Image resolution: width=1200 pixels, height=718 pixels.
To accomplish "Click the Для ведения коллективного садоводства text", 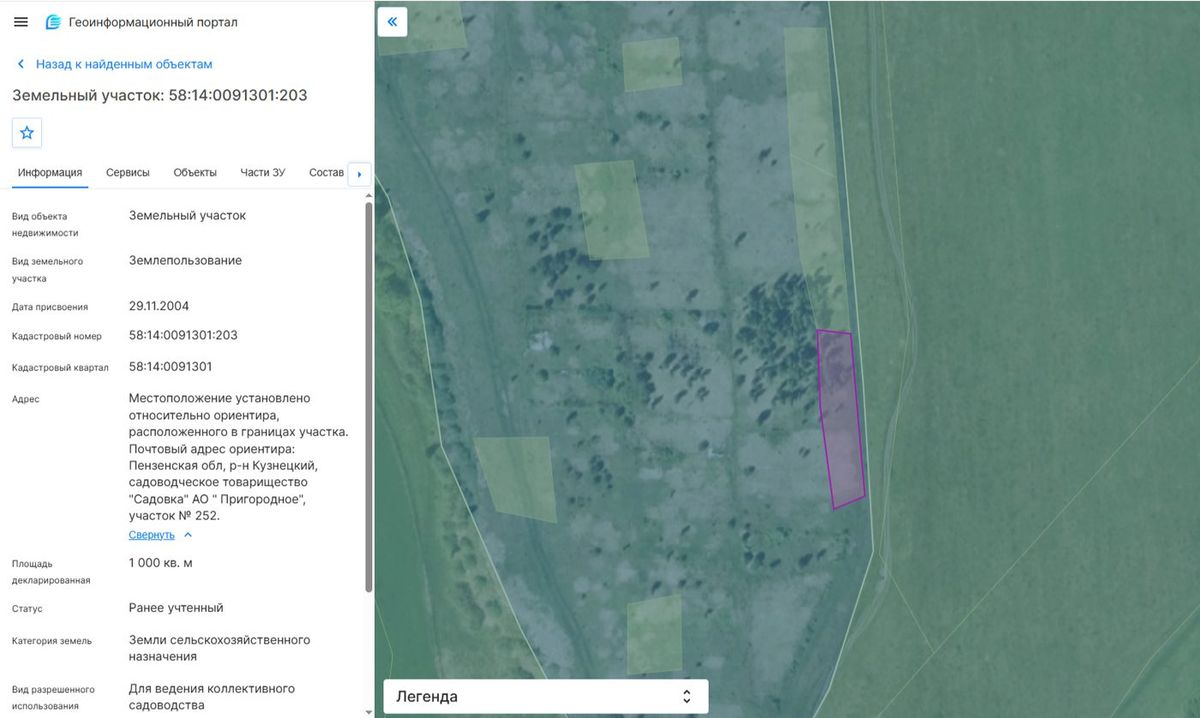I will (x=212, y=697).
